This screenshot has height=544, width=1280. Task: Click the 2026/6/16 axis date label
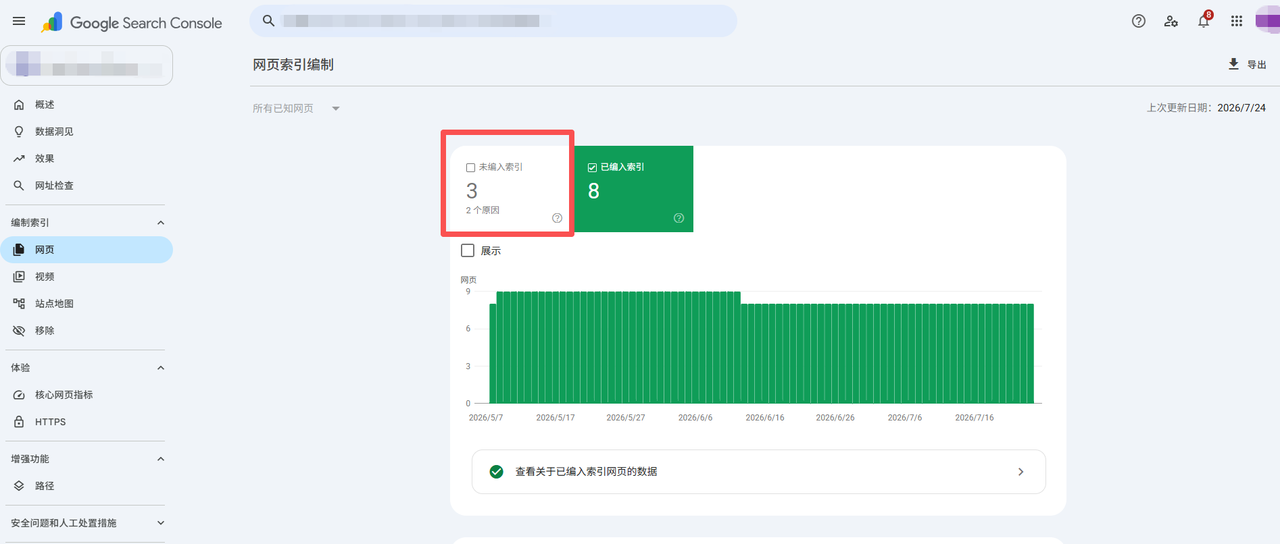click(x=765, y=418)
